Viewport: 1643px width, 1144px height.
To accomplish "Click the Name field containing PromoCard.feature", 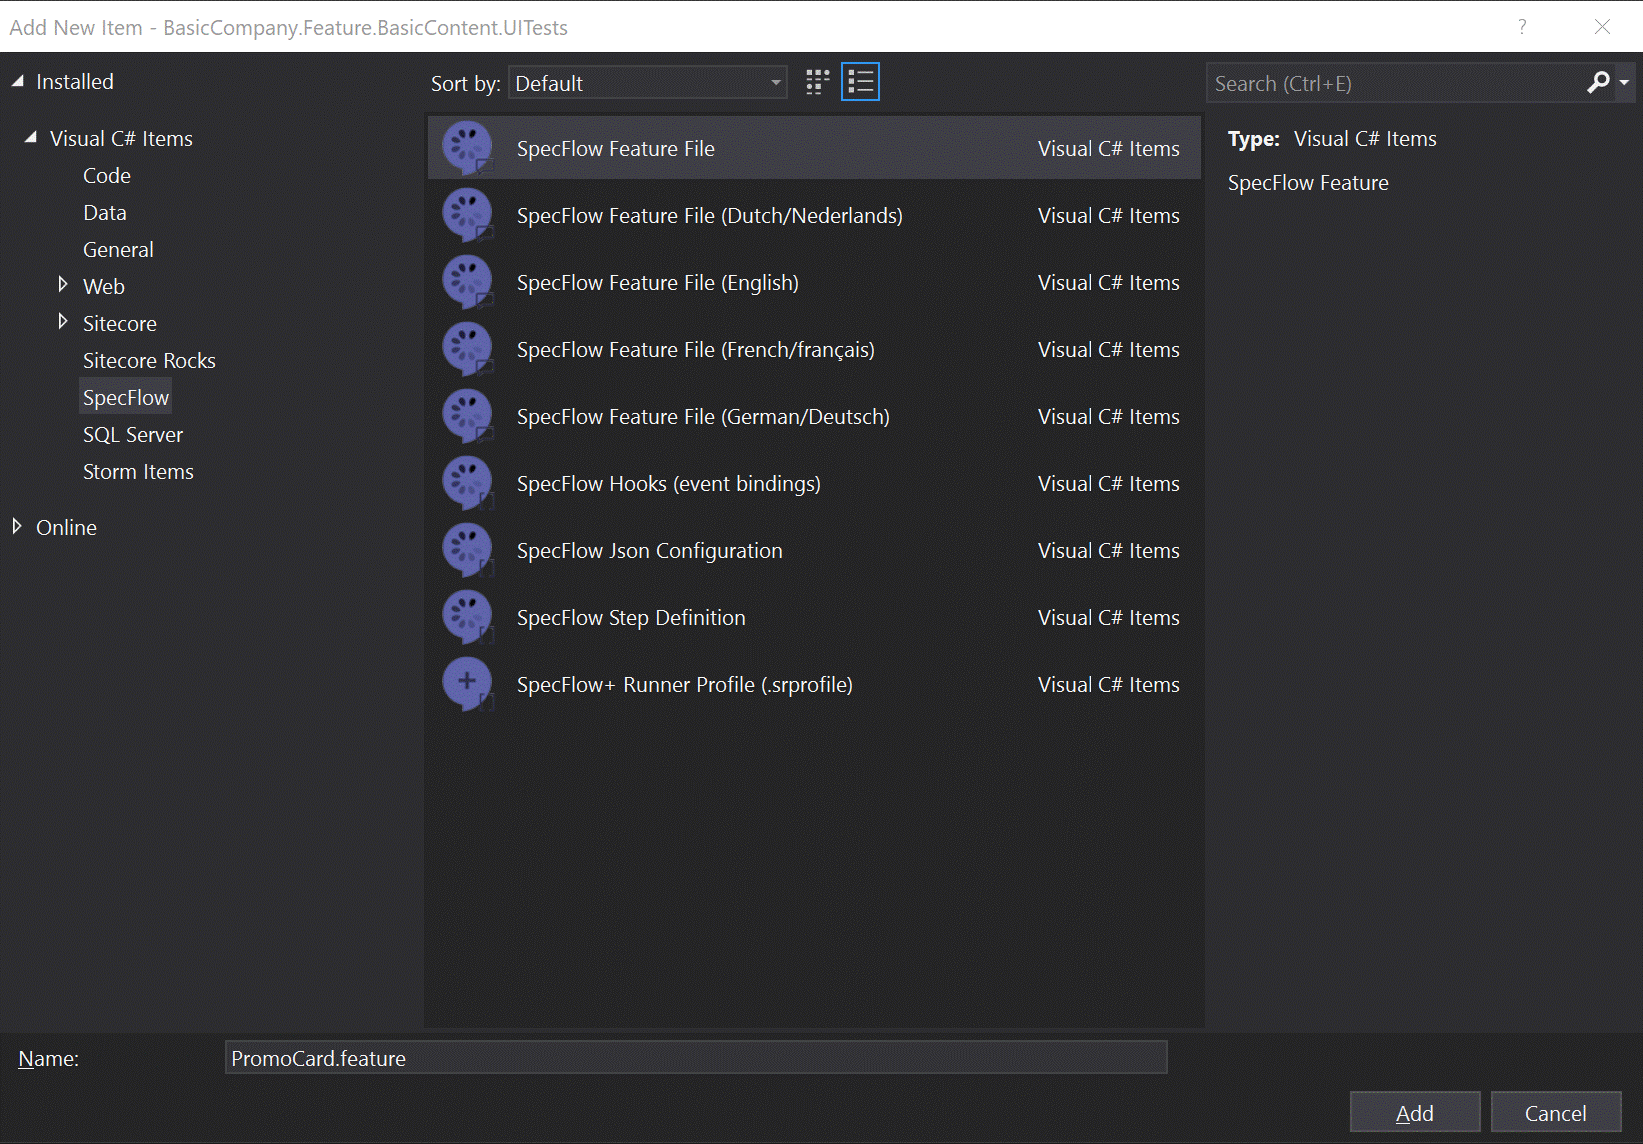I will 695,1058.
